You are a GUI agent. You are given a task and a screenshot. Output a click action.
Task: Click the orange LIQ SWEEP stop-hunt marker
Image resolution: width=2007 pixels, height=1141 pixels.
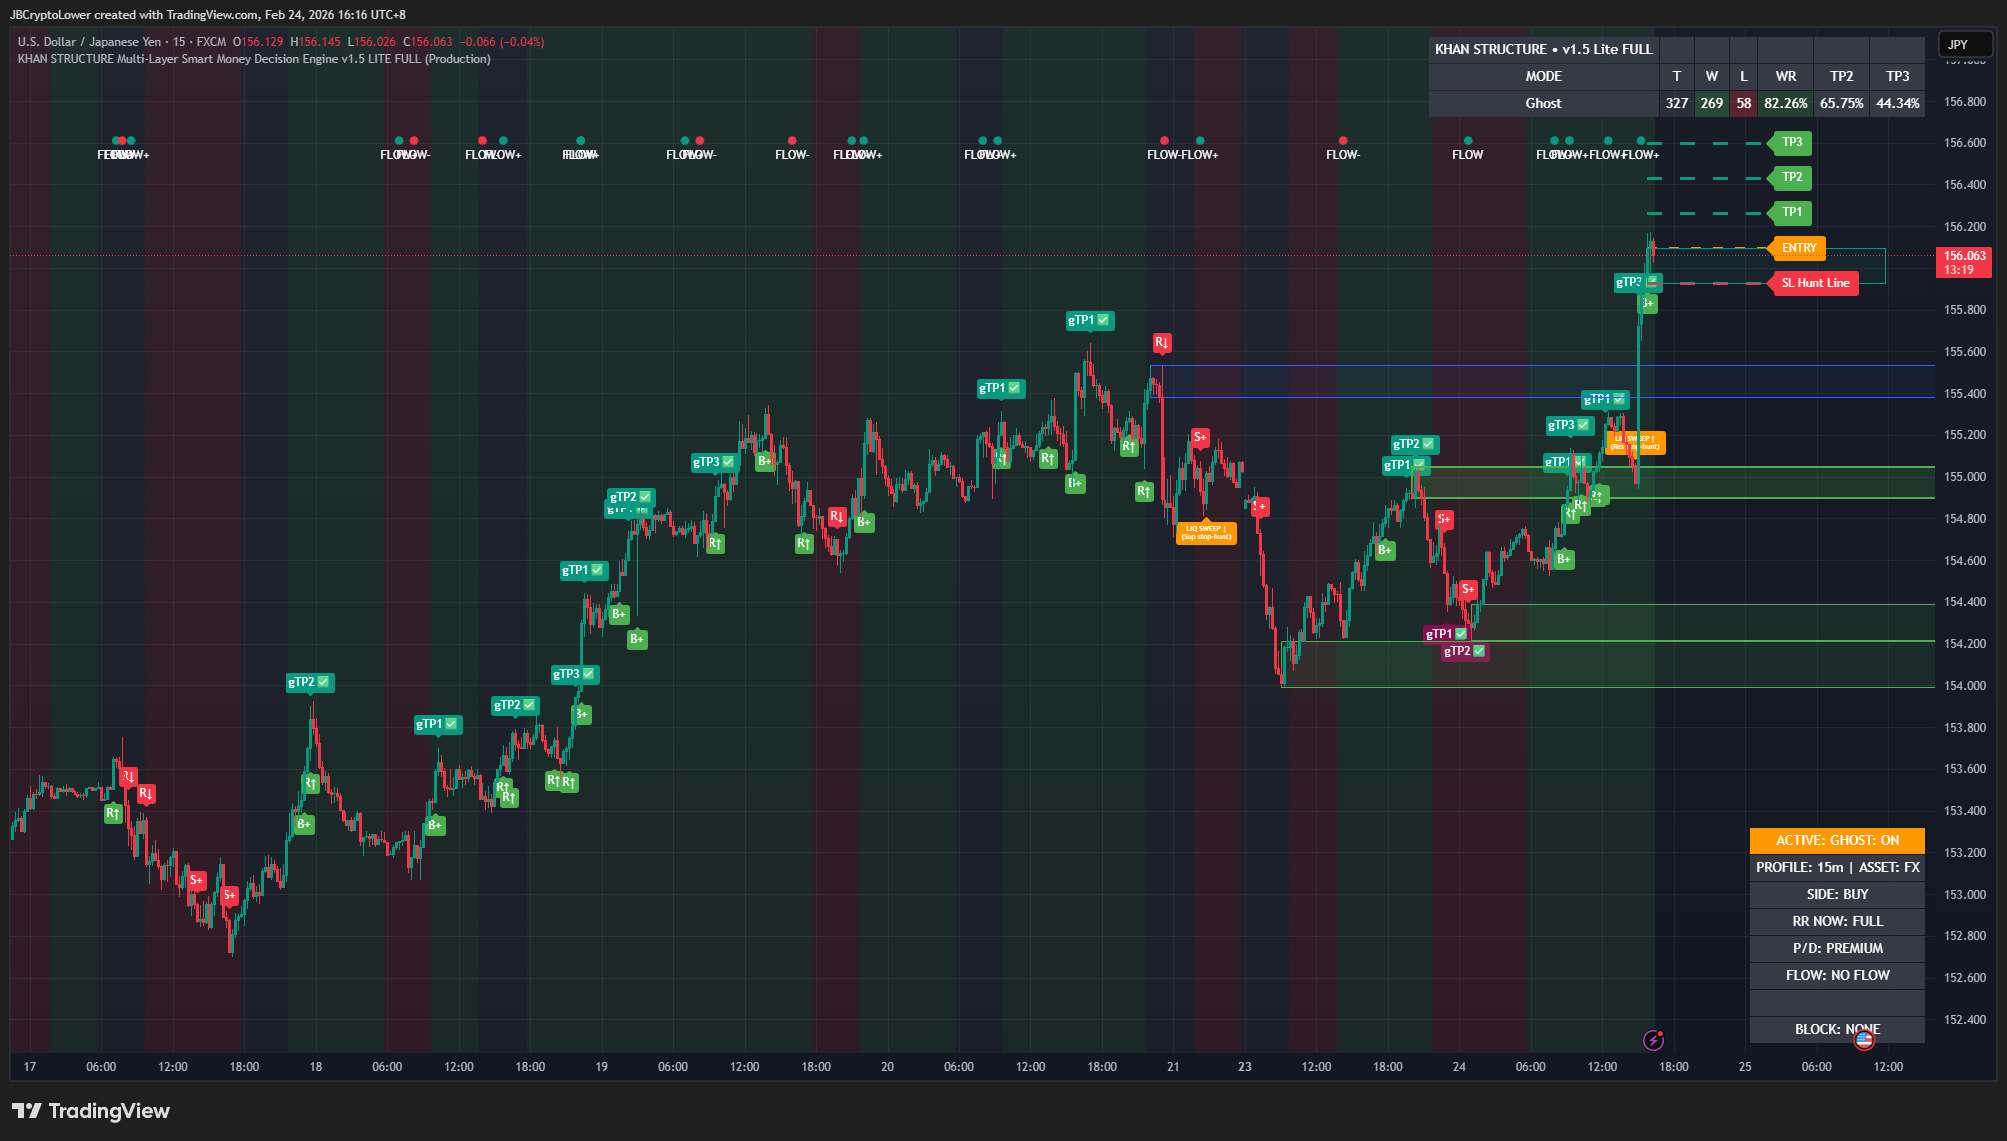[1206, 532]
